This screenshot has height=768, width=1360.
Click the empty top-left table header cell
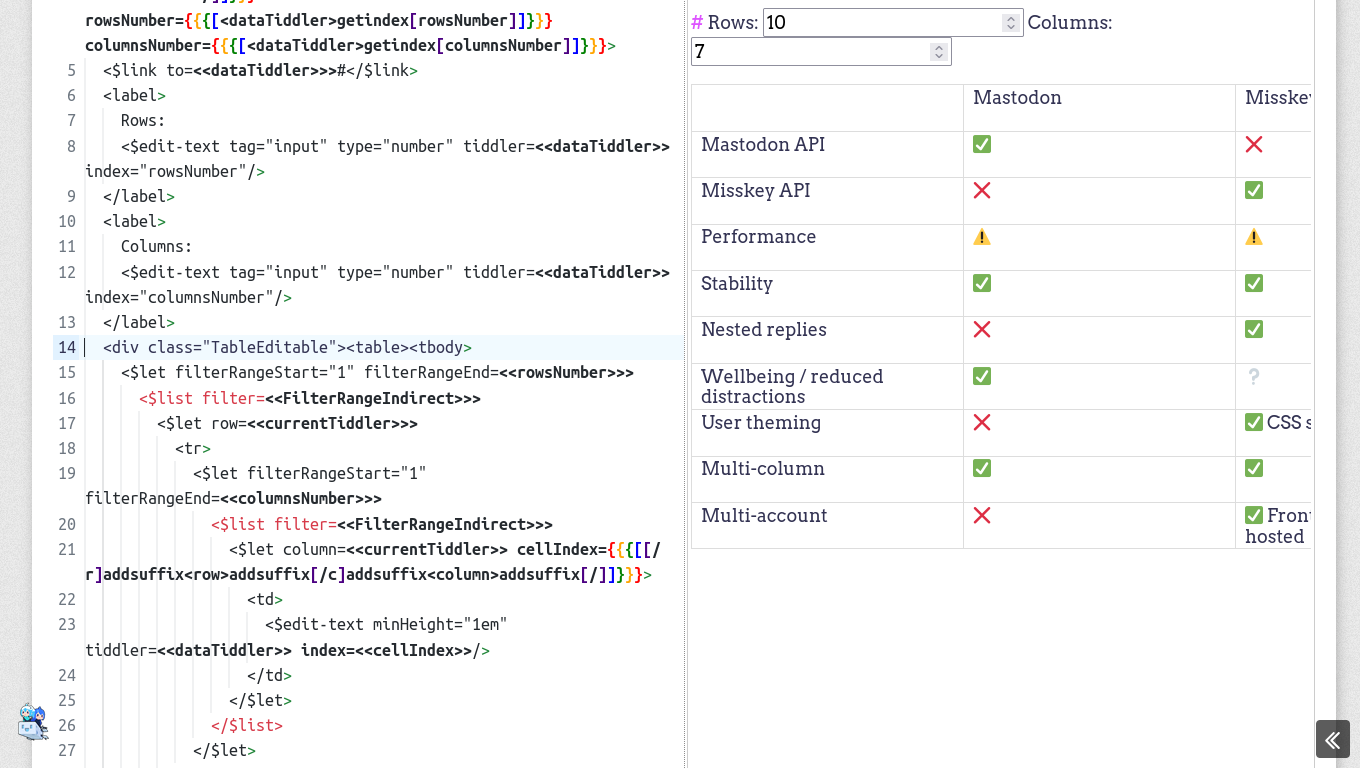tap(827, 107)
